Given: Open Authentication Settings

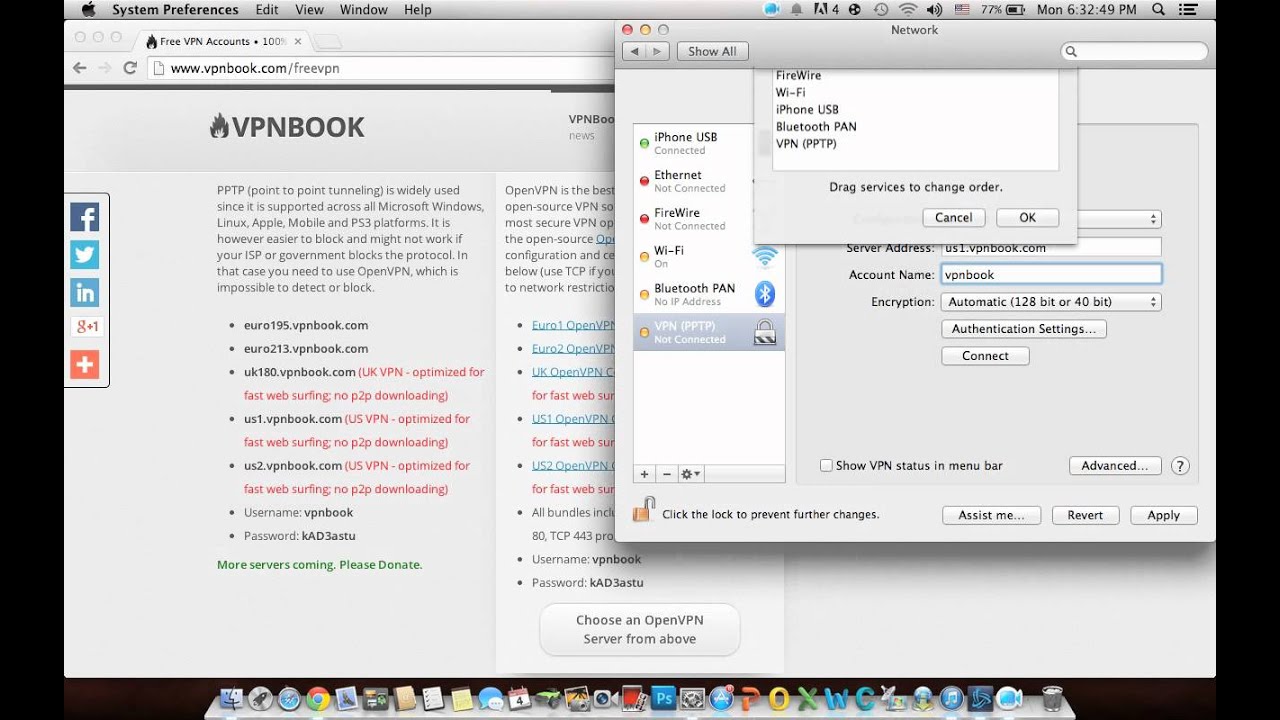Looking at the screenshot, I should (1024, 329).
